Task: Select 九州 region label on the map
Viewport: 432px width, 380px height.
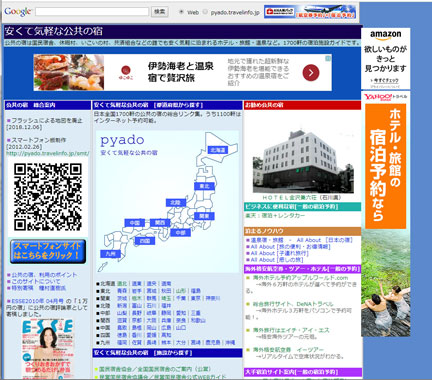Action: (110, 254)
